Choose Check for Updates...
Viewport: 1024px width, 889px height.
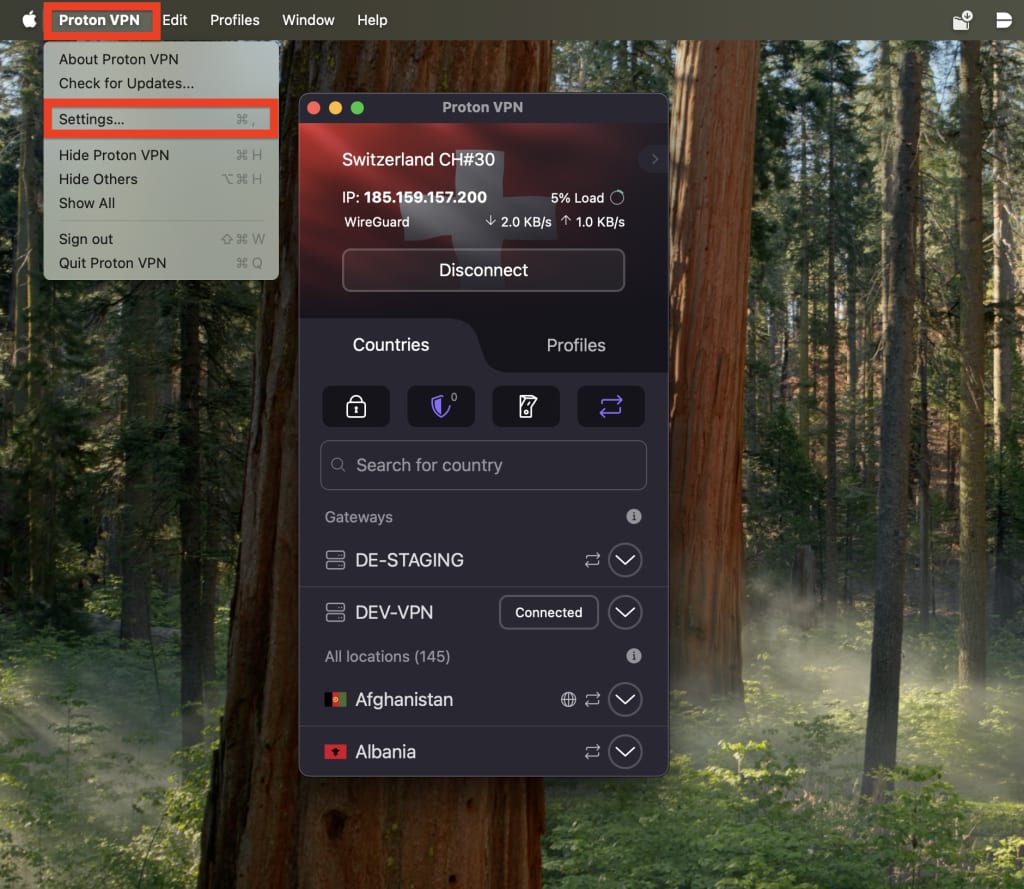point(161,84)
